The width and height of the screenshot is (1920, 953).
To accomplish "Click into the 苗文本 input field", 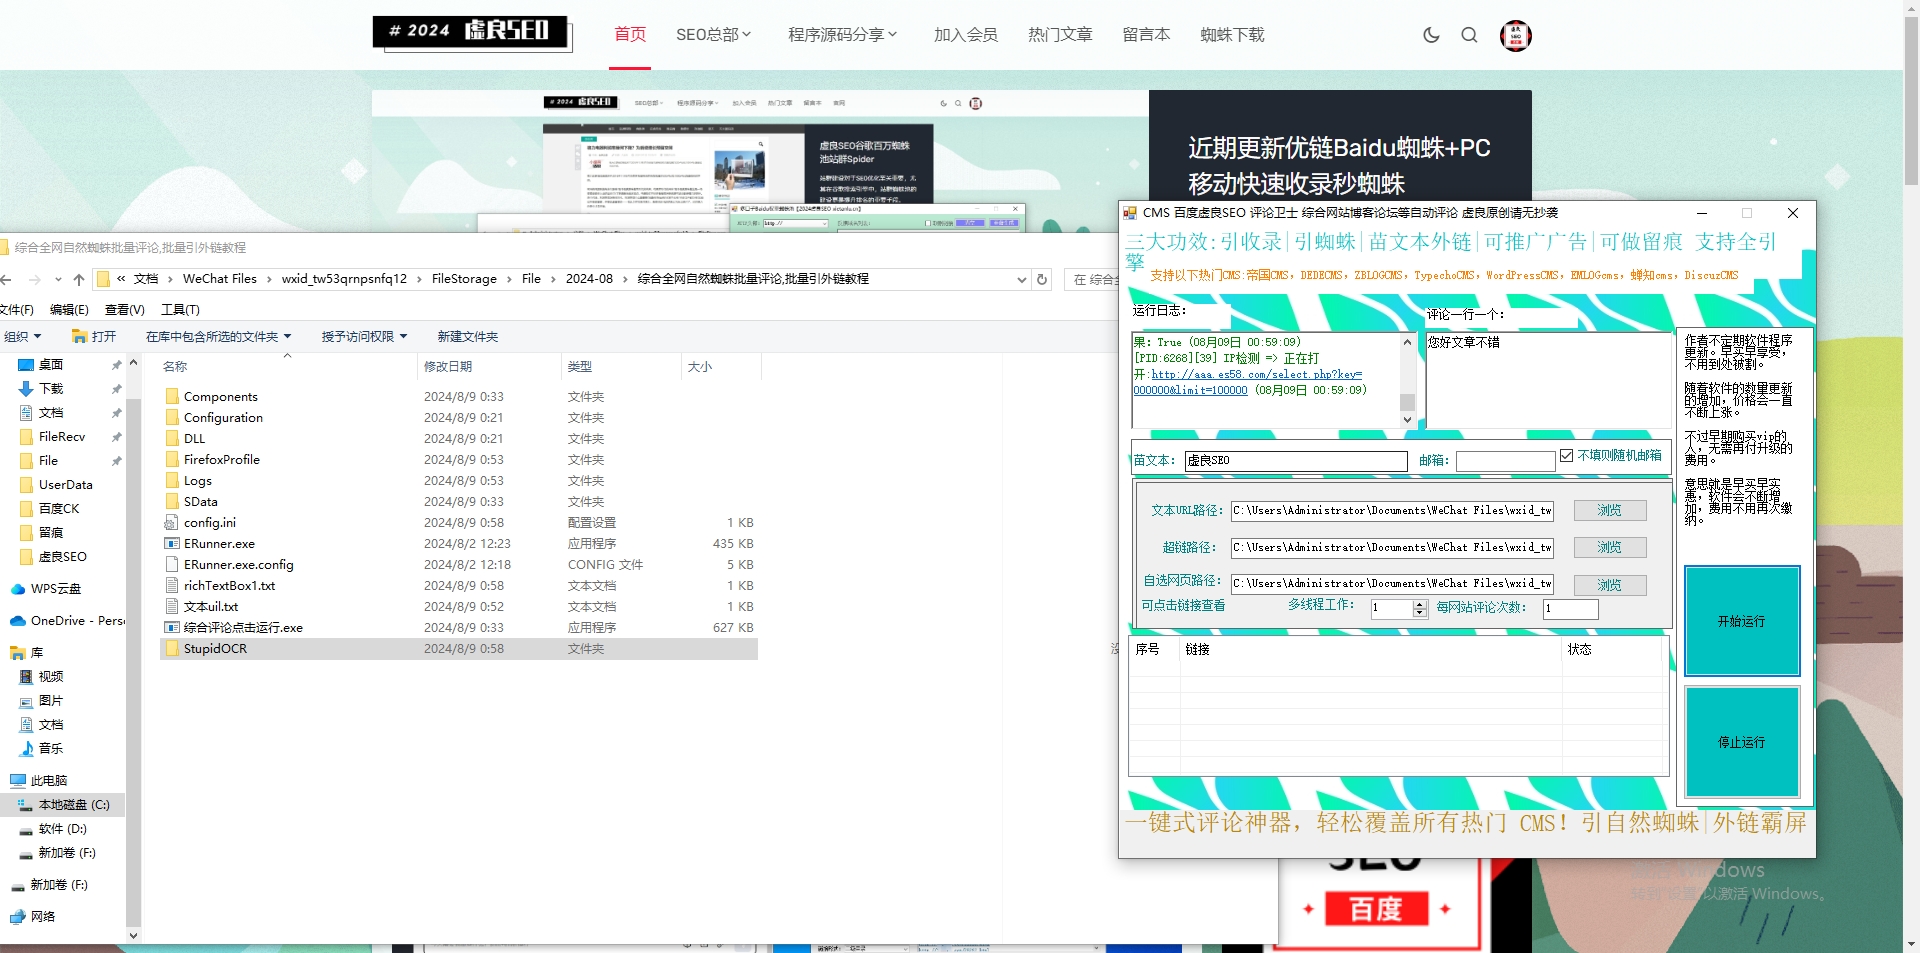I will (1296, 461).
